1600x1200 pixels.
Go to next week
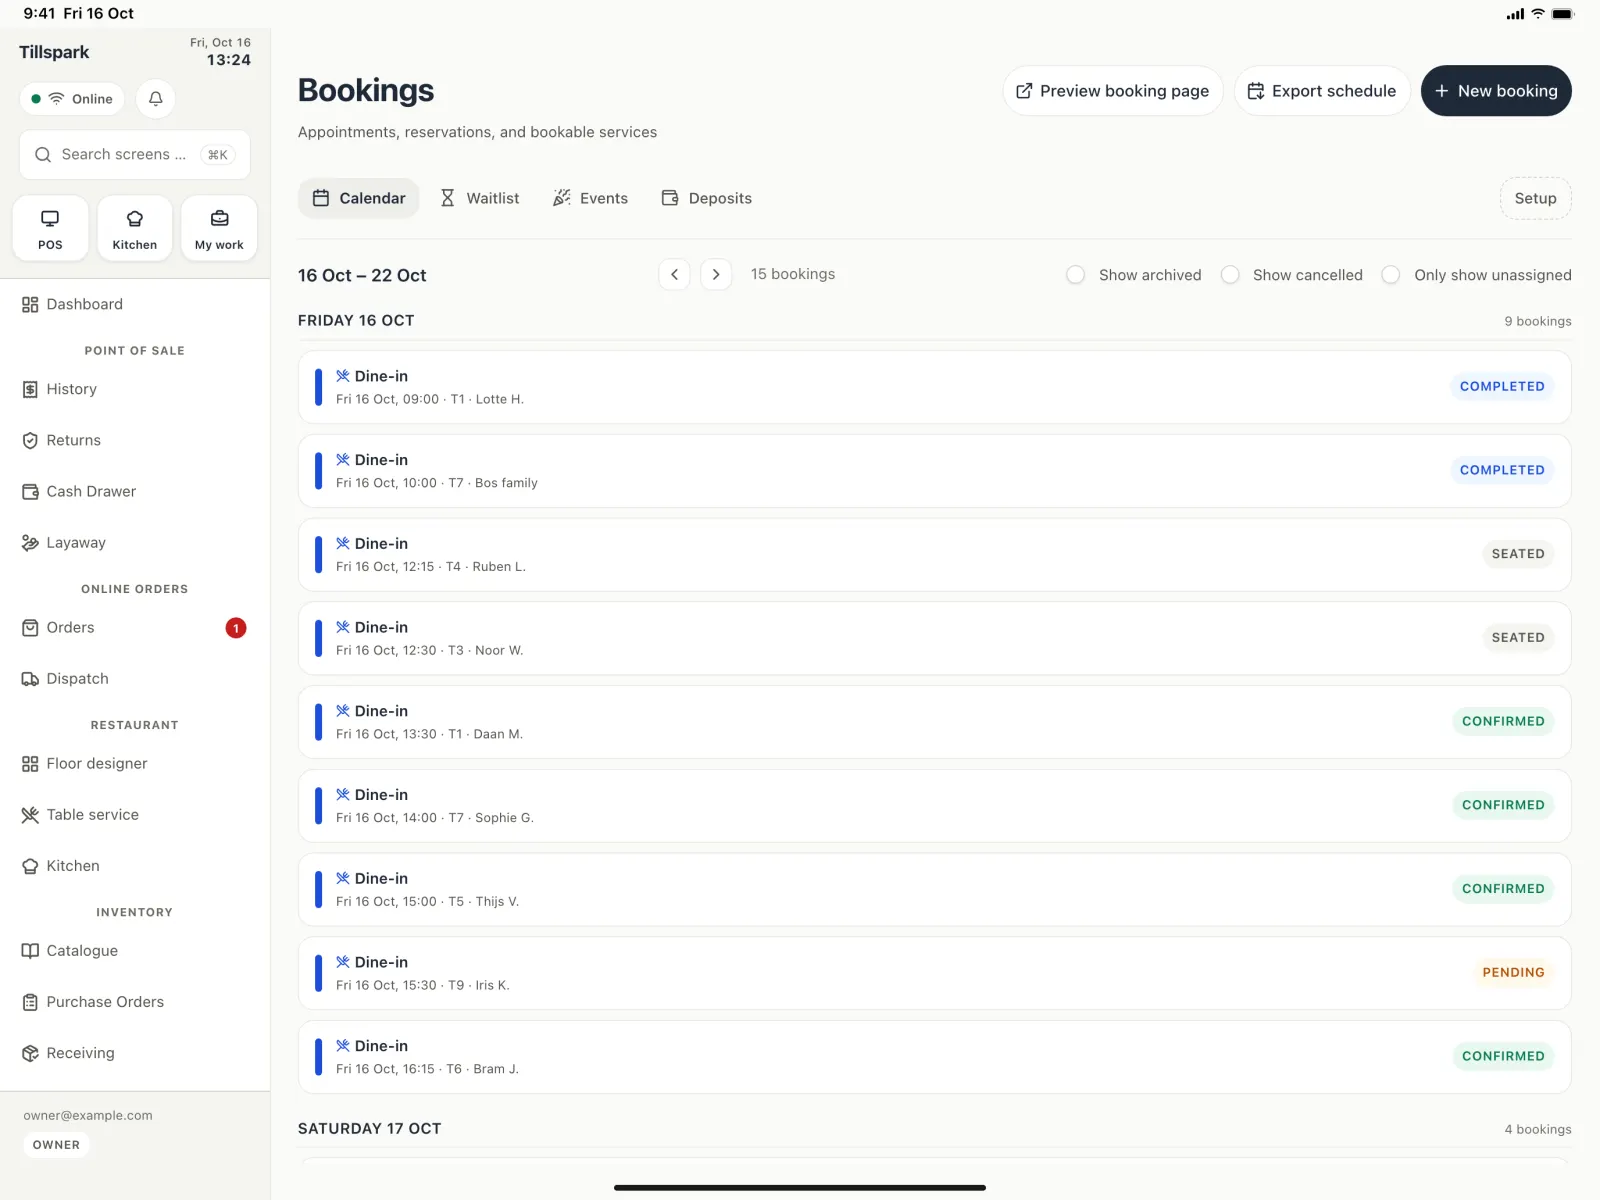tap(716, 274)
